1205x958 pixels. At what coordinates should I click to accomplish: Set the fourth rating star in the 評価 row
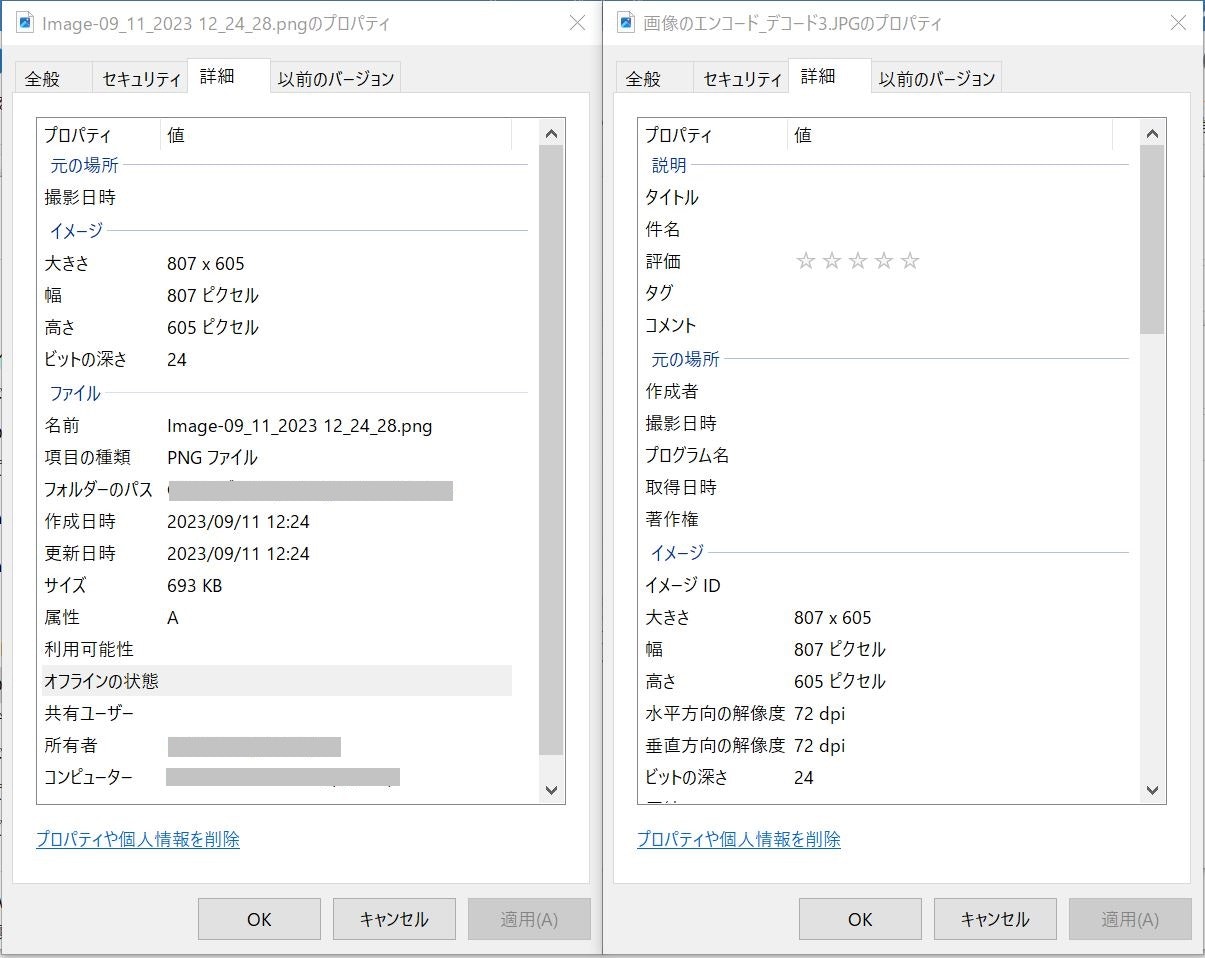[x=884, y=262]
